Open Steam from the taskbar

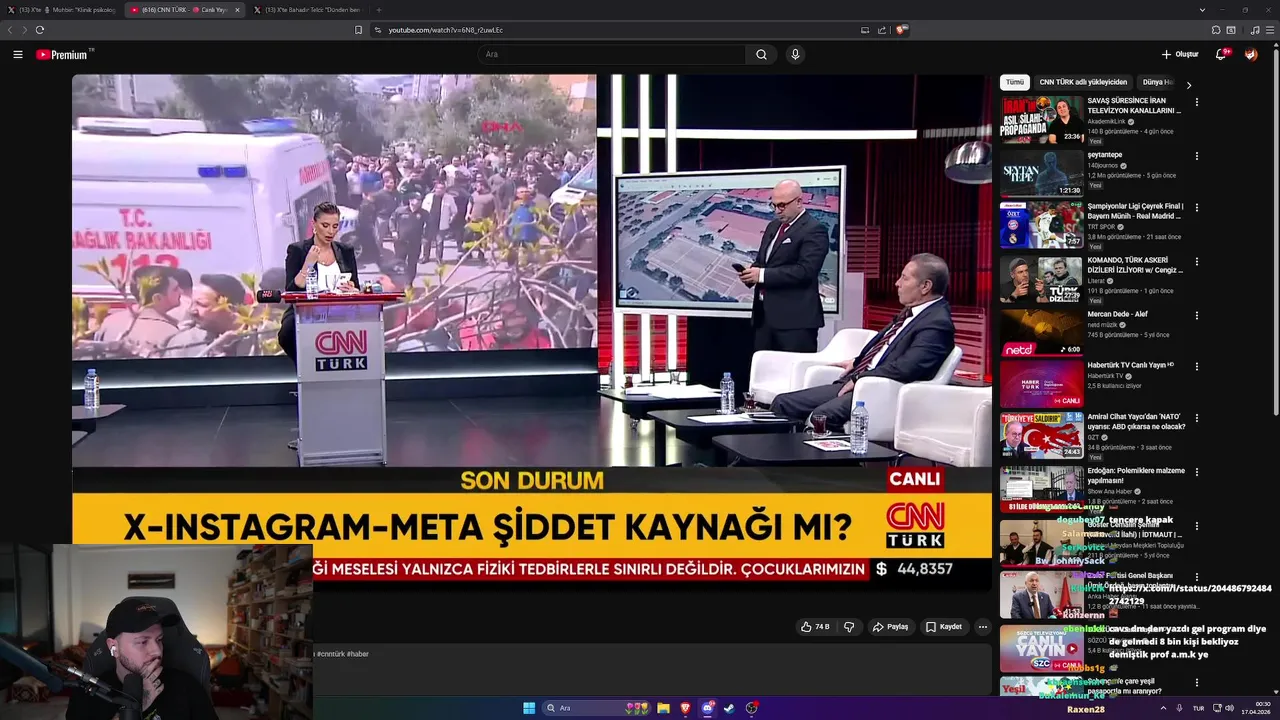[729, 708]
